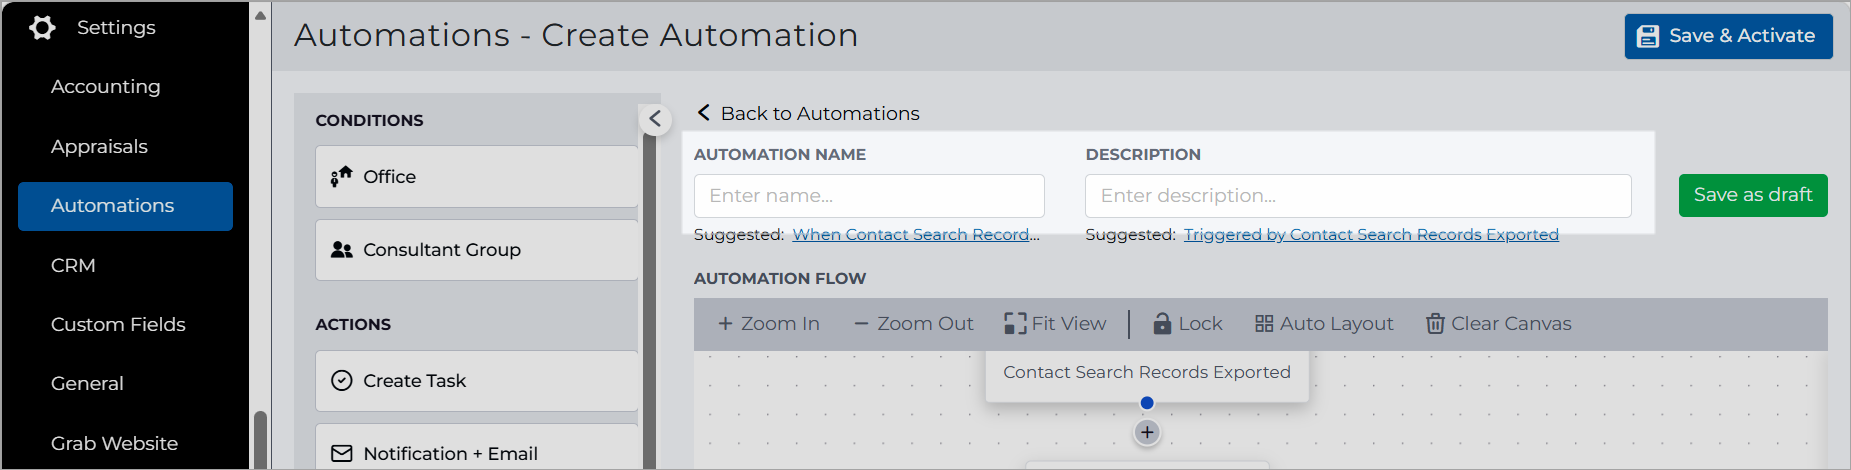Click the Auto Layout grid icon
The width and height of the screenshot is (1851, 470).
pos(1264,323)
